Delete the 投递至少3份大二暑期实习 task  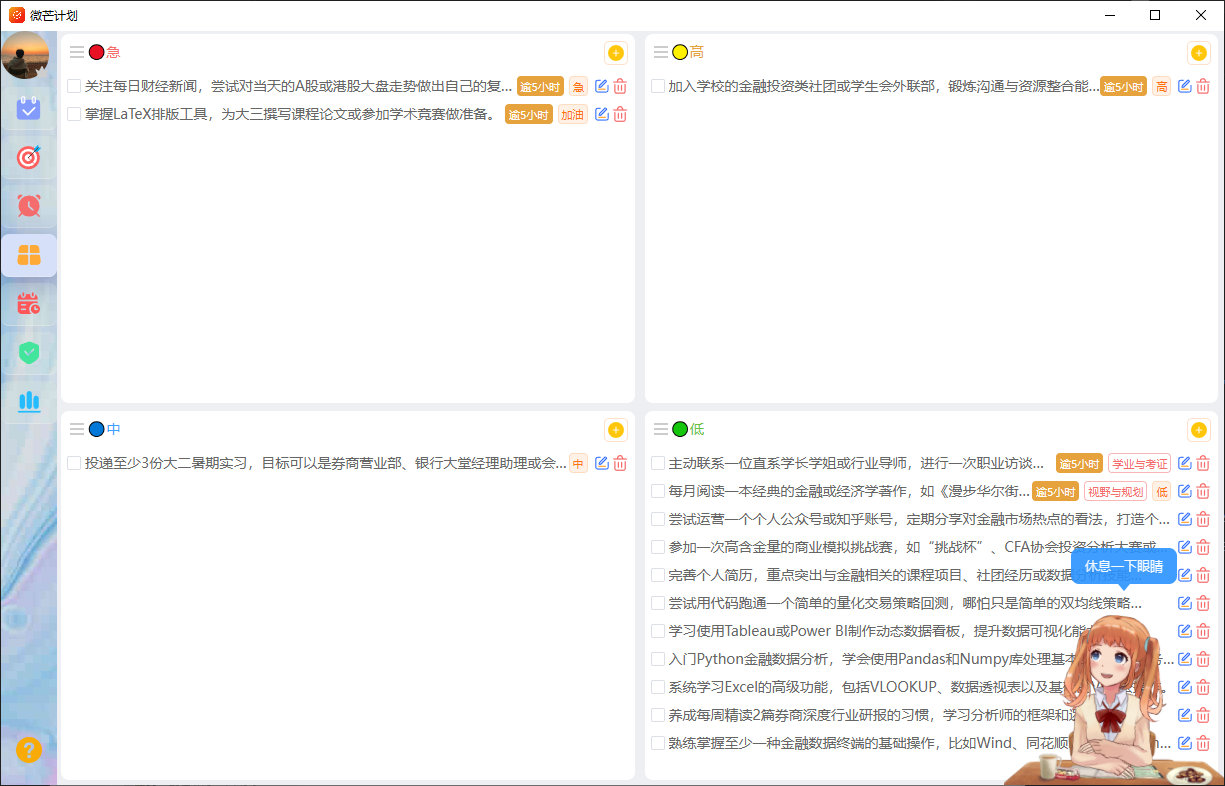(x=620, y=463)
